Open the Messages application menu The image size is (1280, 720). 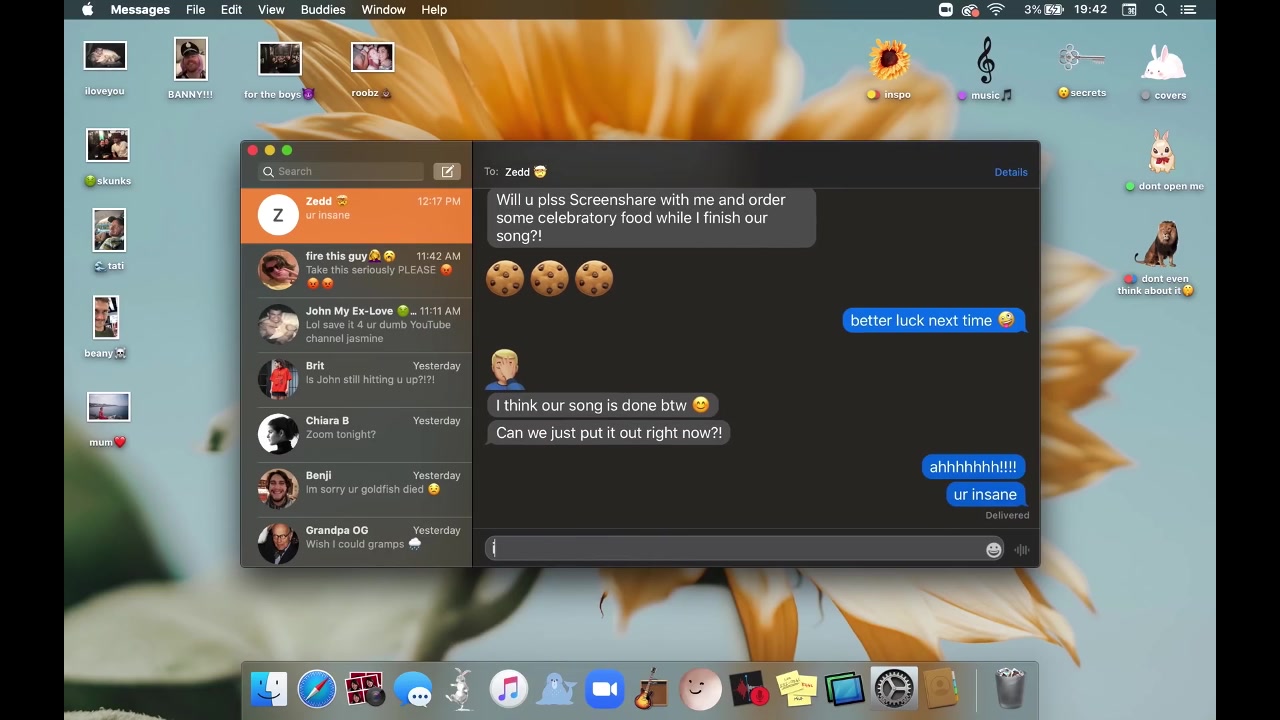140,9
